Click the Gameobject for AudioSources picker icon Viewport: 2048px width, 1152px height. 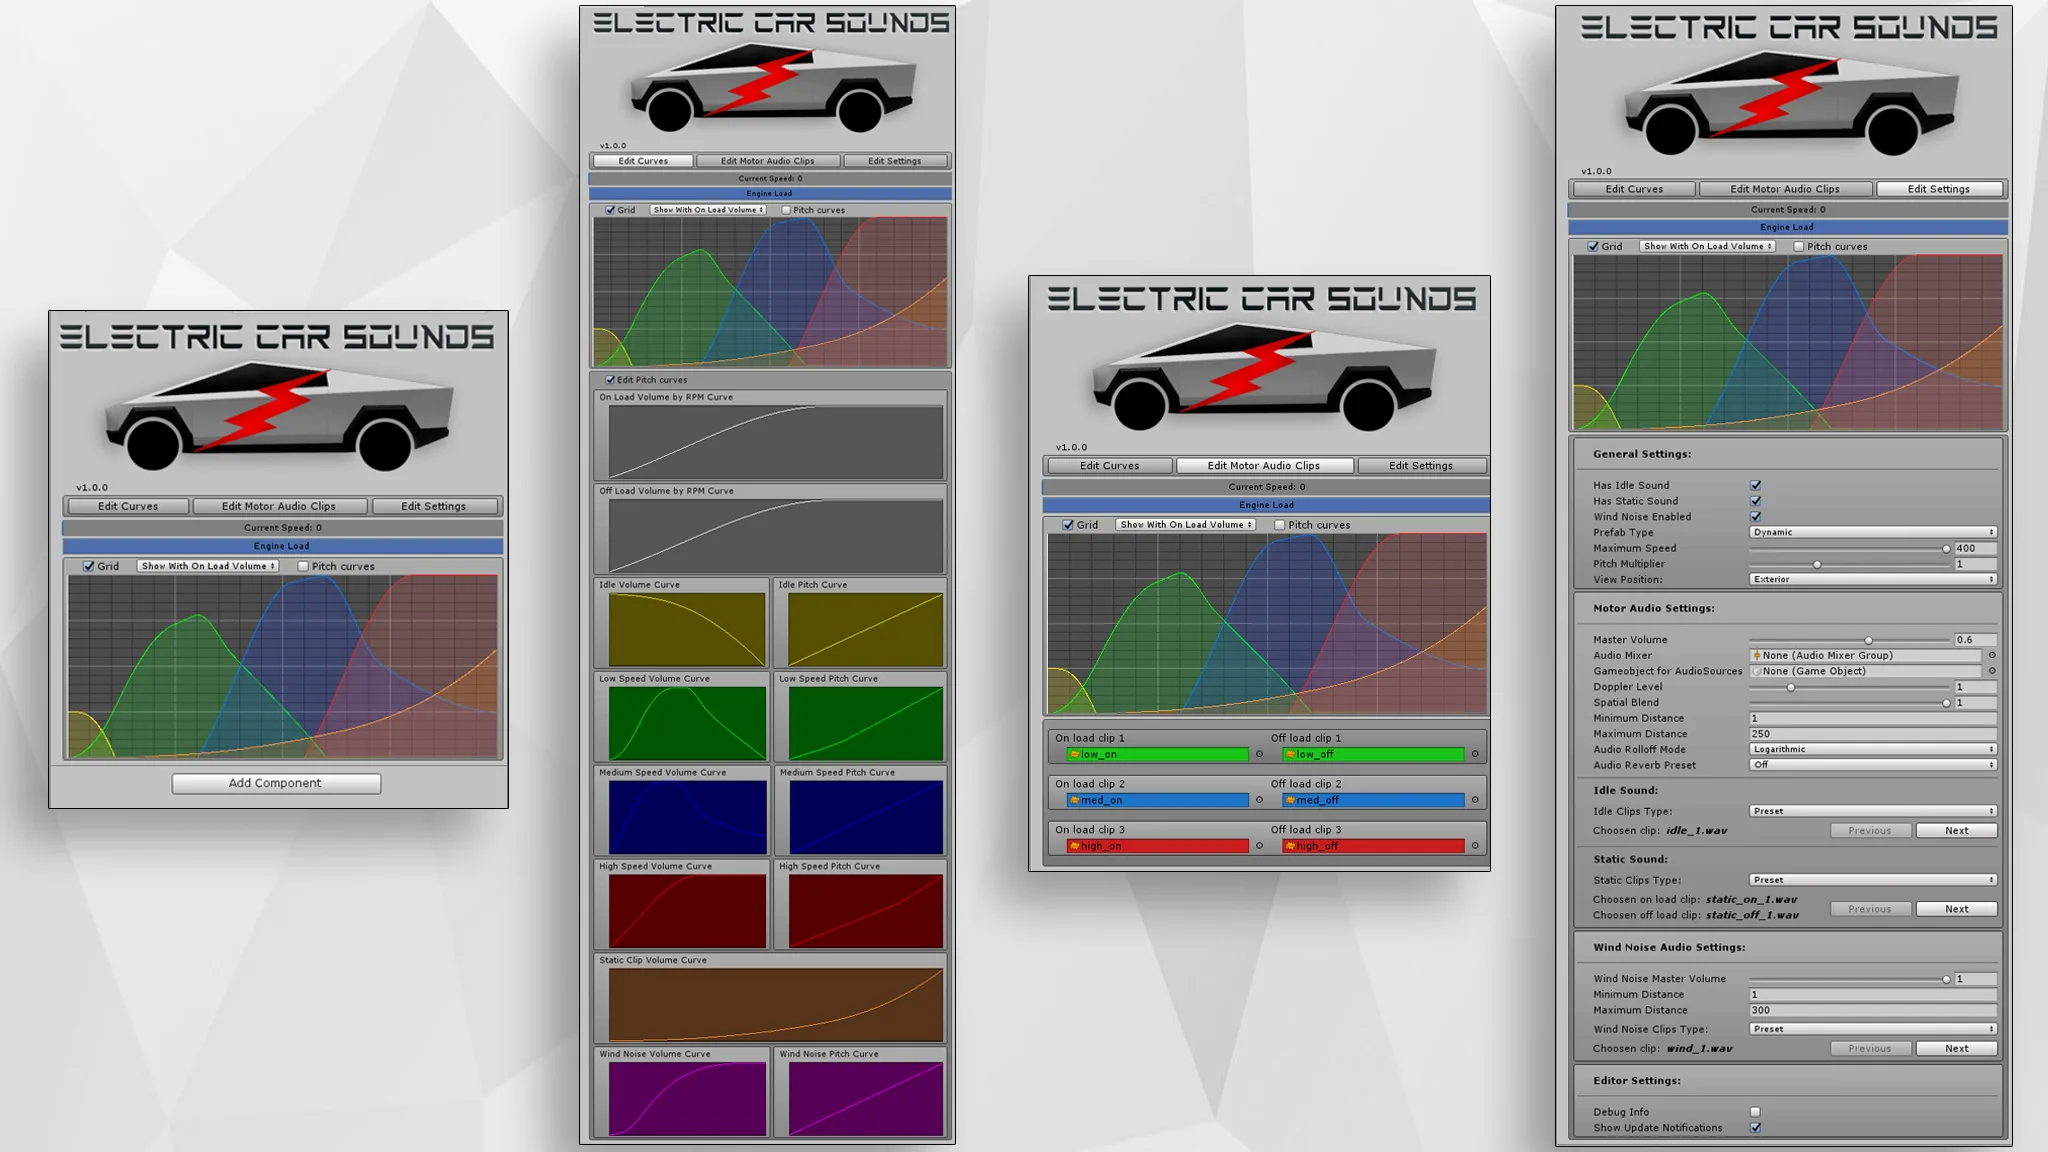[1994, 671]
